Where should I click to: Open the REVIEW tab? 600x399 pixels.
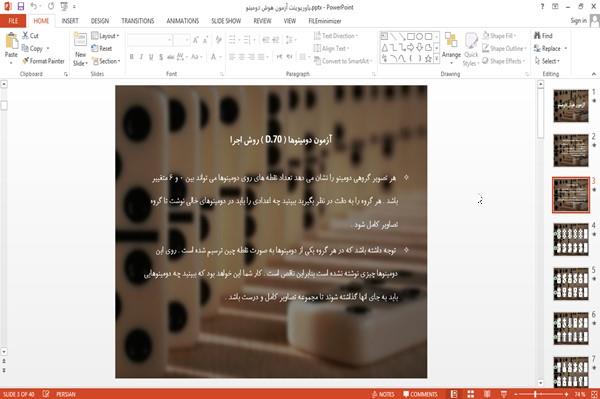tap(262, 21)
